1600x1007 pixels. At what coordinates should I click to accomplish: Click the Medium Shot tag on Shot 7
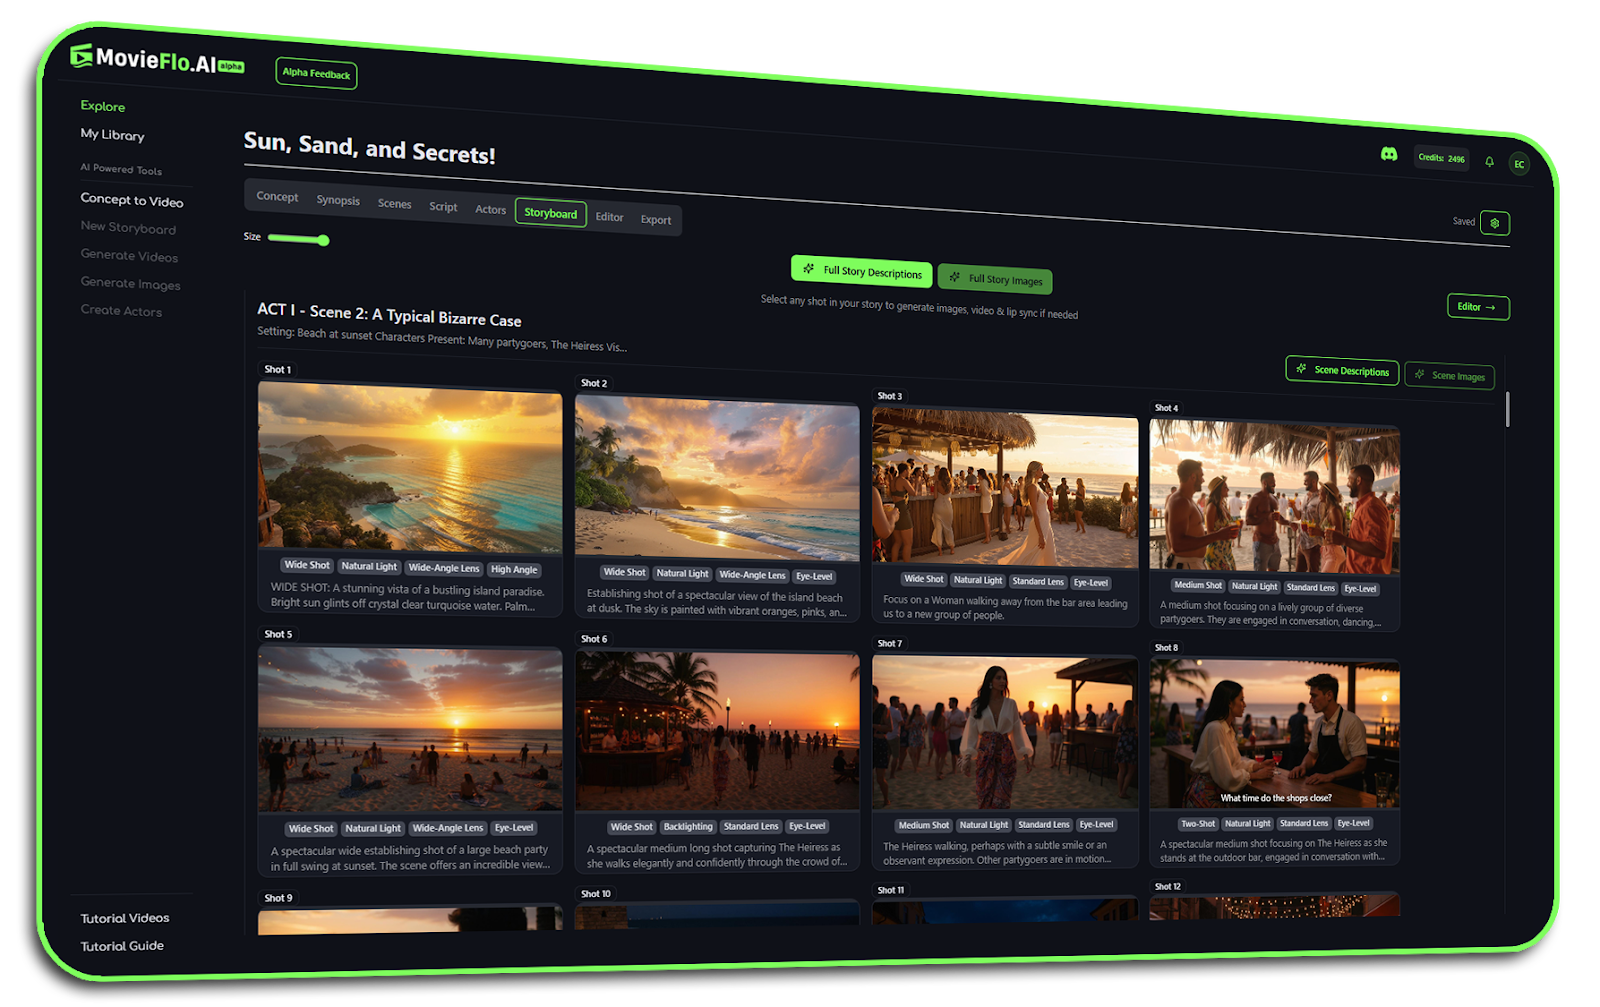(x=923, y=825)
